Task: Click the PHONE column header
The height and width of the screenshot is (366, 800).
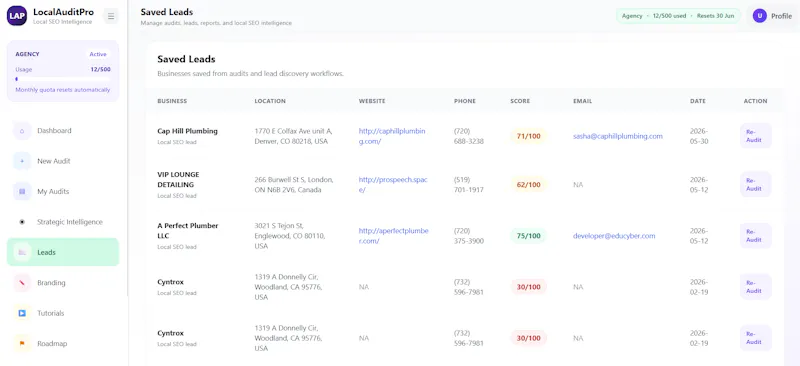Action: [464, 101]
